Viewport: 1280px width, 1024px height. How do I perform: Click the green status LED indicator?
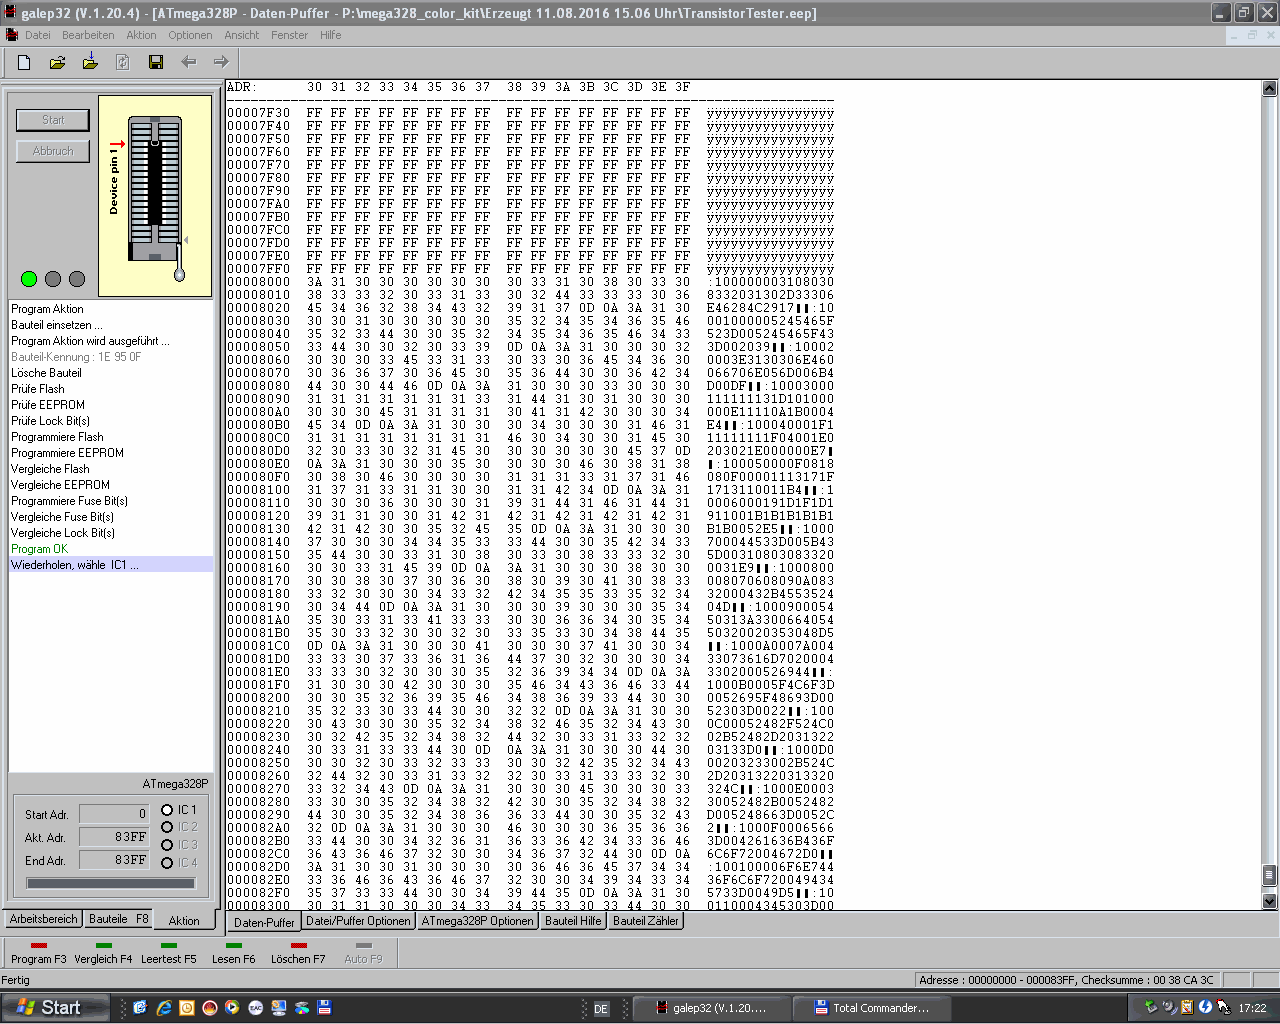coord(29,279)
